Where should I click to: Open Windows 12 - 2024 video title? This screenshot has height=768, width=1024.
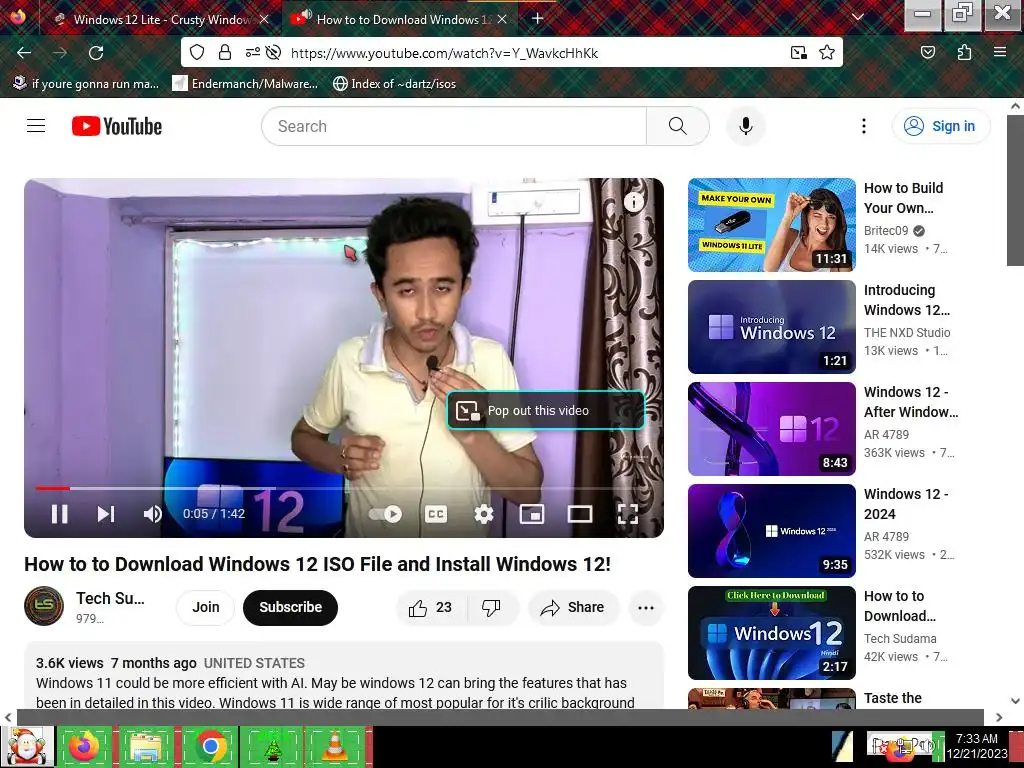click(x=906, y=504)
